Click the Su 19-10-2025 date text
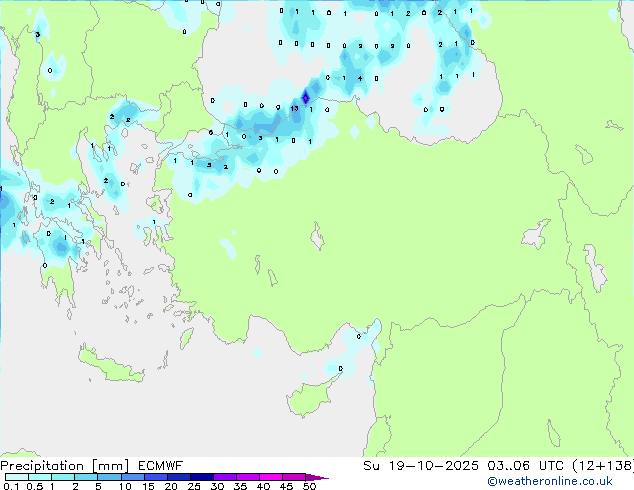The height and width of the screenshot is (490, 634). pos(421,466)
